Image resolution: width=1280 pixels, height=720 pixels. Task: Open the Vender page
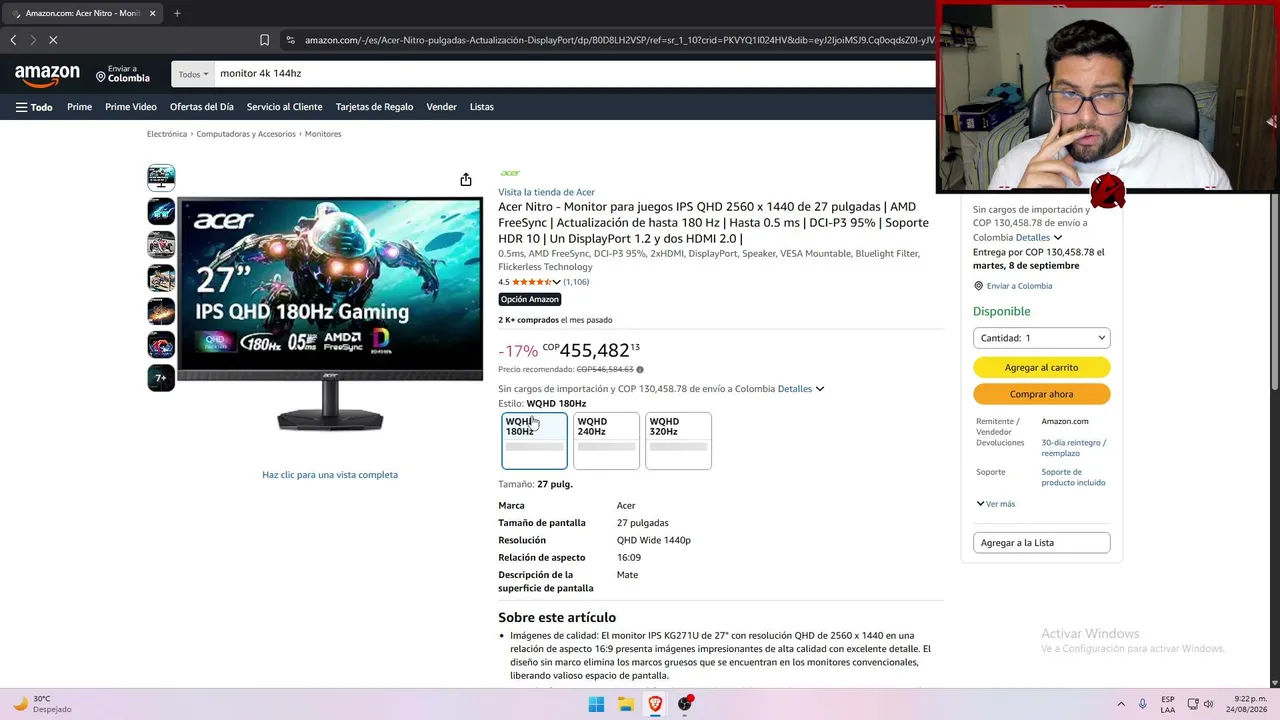(x=441, y=107)
